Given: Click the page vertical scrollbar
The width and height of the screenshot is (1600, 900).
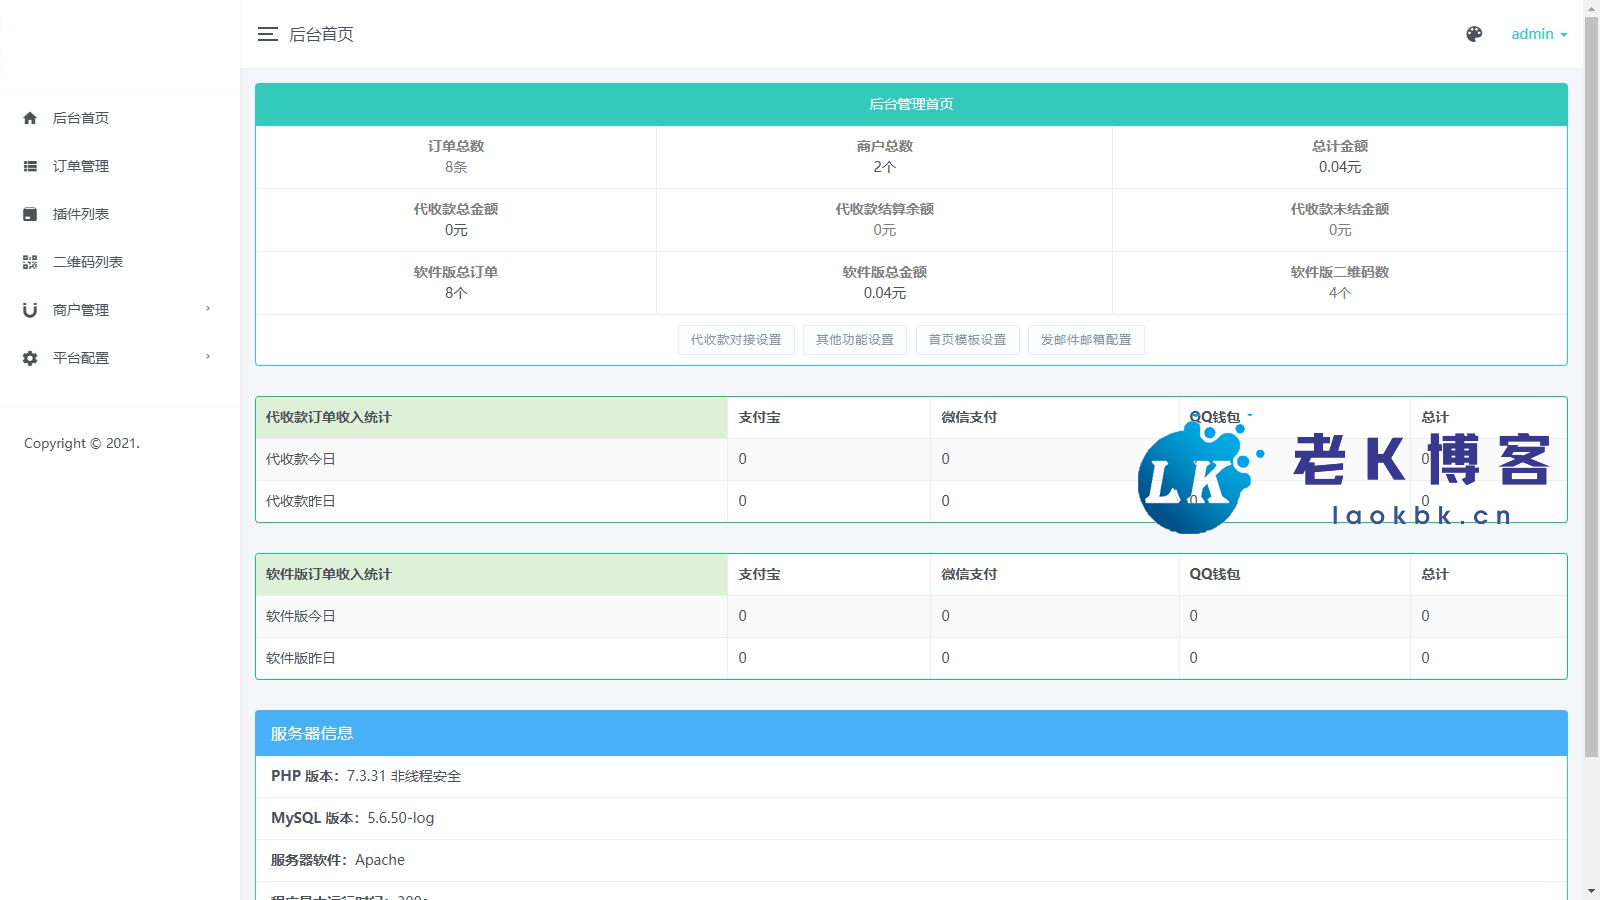Looking at the screenshot, I should (1591, 400).
